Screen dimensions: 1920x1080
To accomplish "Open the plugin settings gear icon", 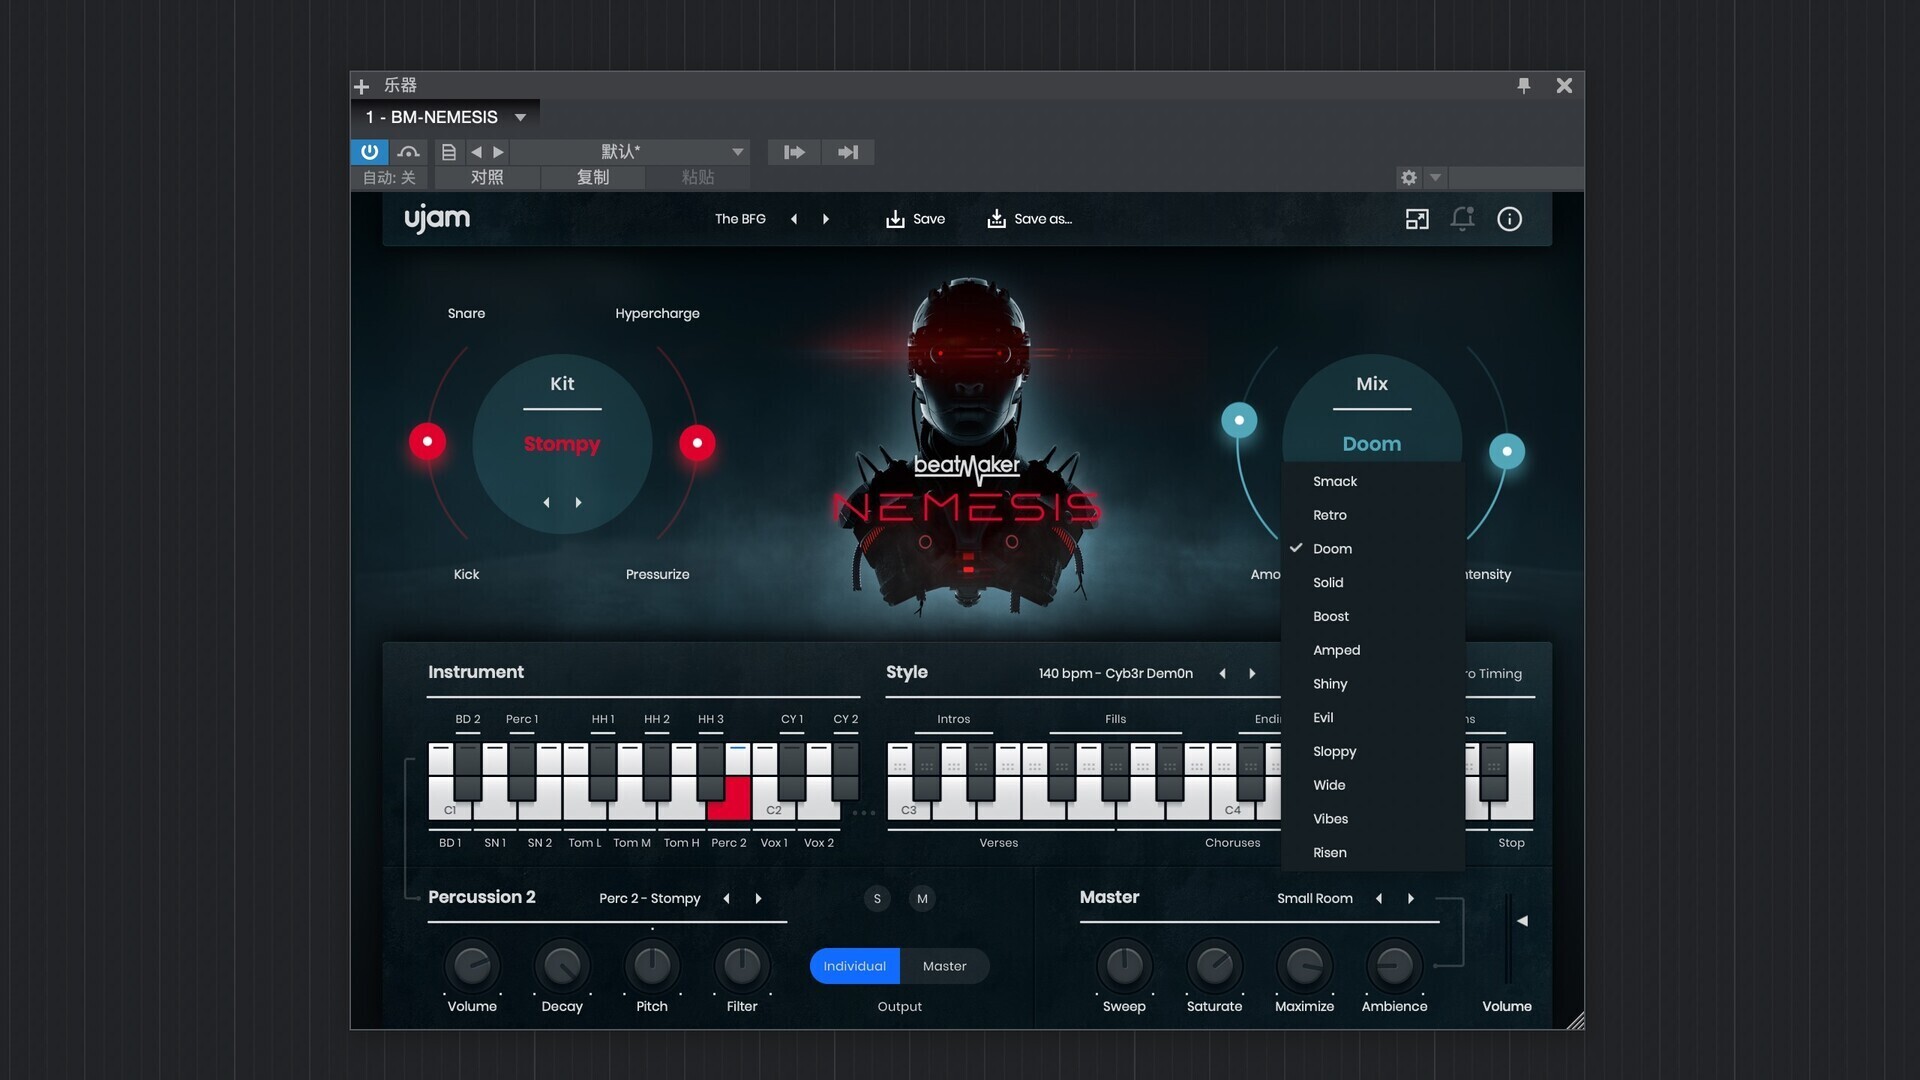I will click(1409, 177).
